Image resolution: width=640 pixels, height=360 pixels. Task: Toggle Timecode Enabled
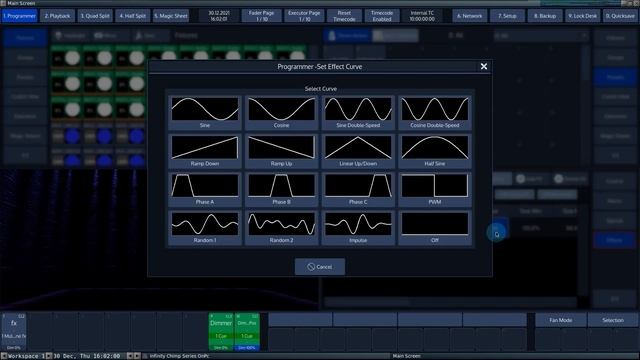(x=382, y=16)
